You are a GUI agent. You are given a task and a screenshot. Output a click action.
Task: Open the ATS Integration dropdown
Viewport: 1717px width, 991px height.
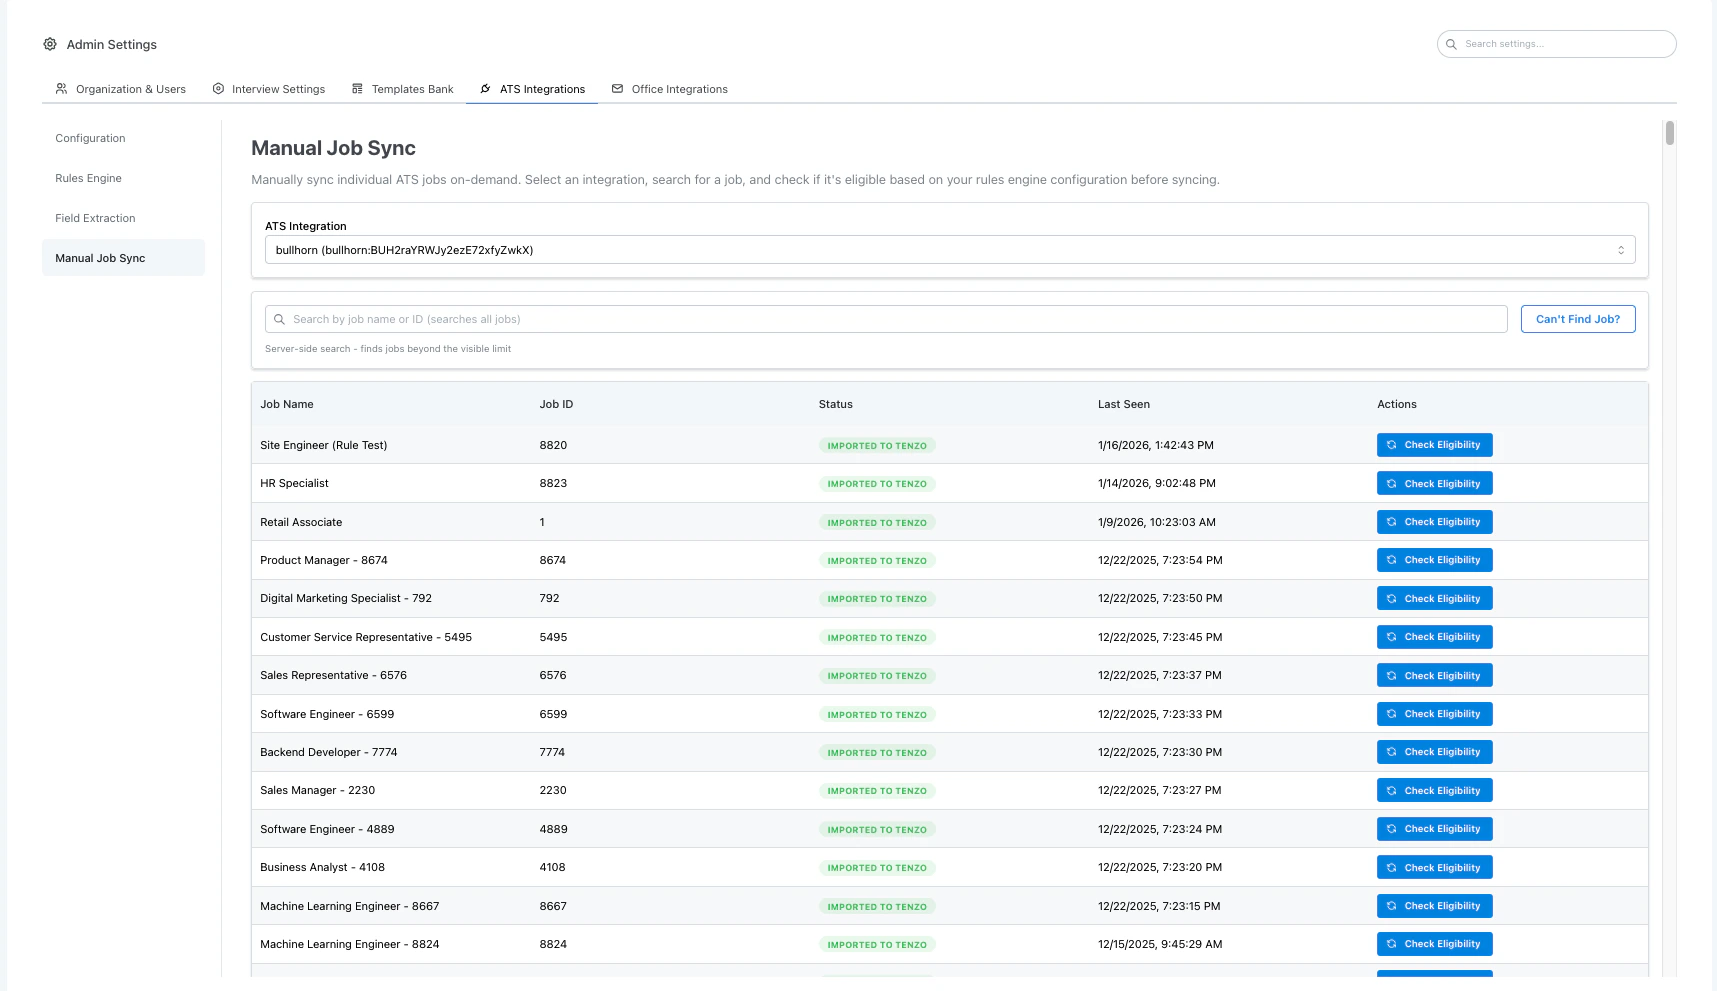tap(948, 249)
